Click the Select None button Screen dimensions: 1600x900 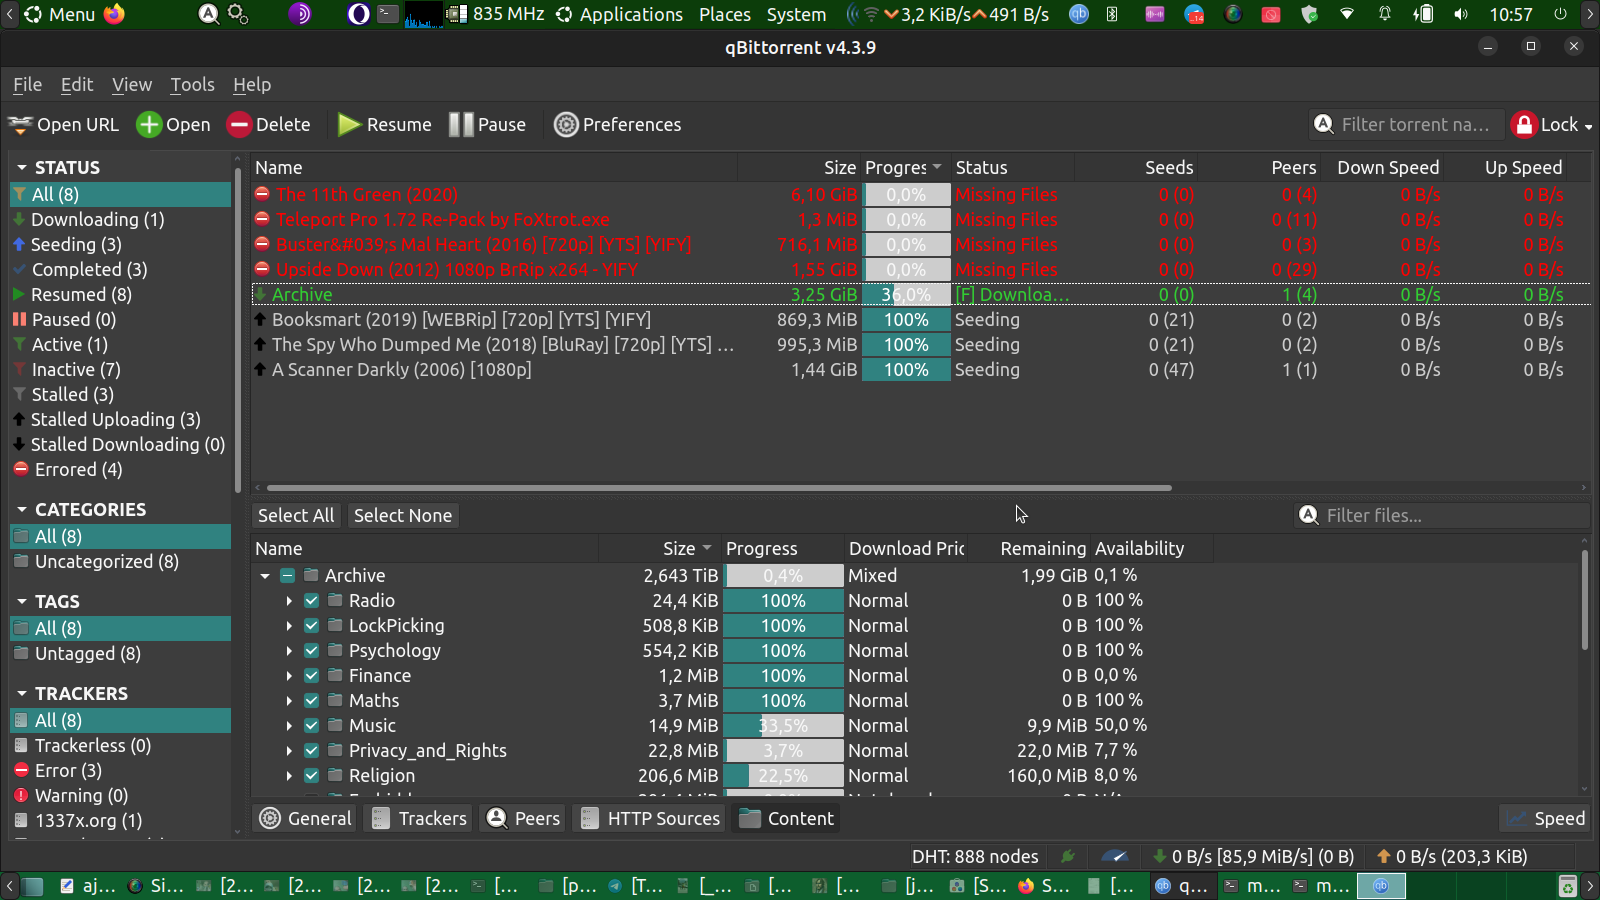[x=403, y=516]
